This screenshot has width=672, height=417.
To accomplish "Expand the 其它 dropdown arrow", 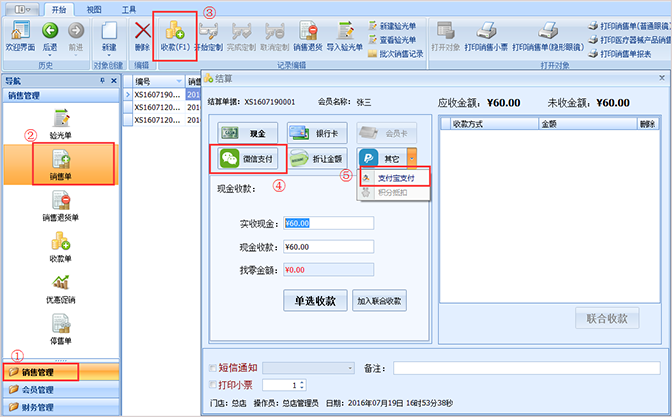I will (x=412, y=159).
